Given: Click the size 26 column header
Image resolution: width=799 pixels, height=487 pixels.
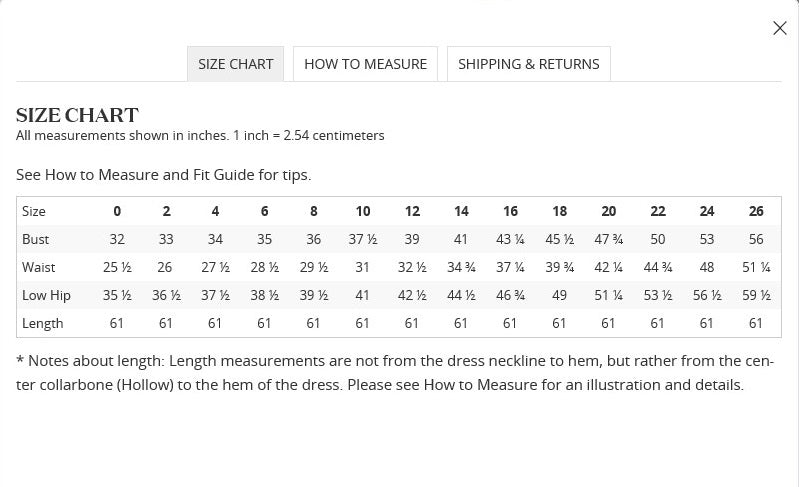Looking at the screenshot, I should coord(756,211).
